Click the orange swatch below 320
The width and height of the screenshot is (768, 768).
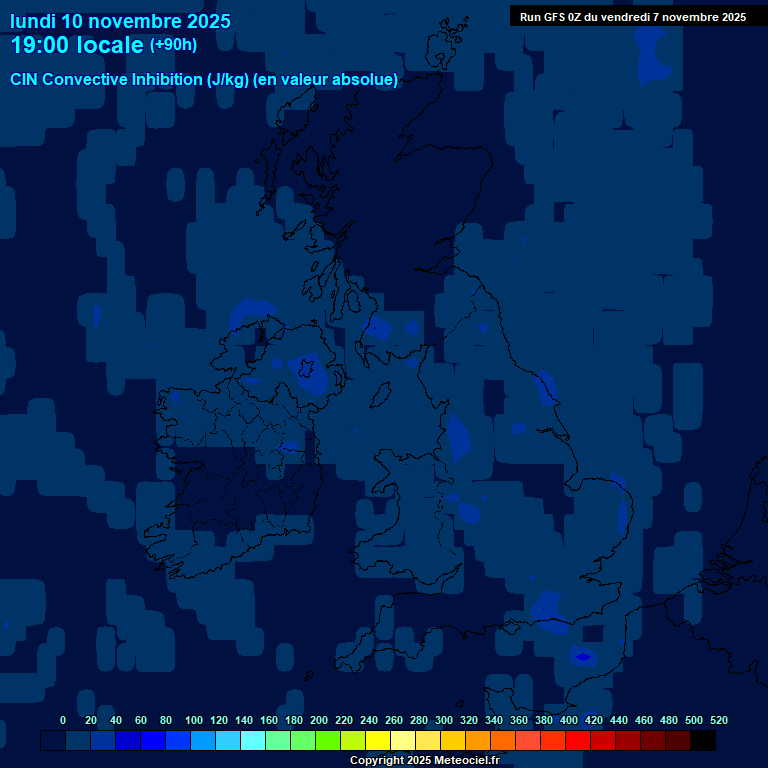click(478, 741)
